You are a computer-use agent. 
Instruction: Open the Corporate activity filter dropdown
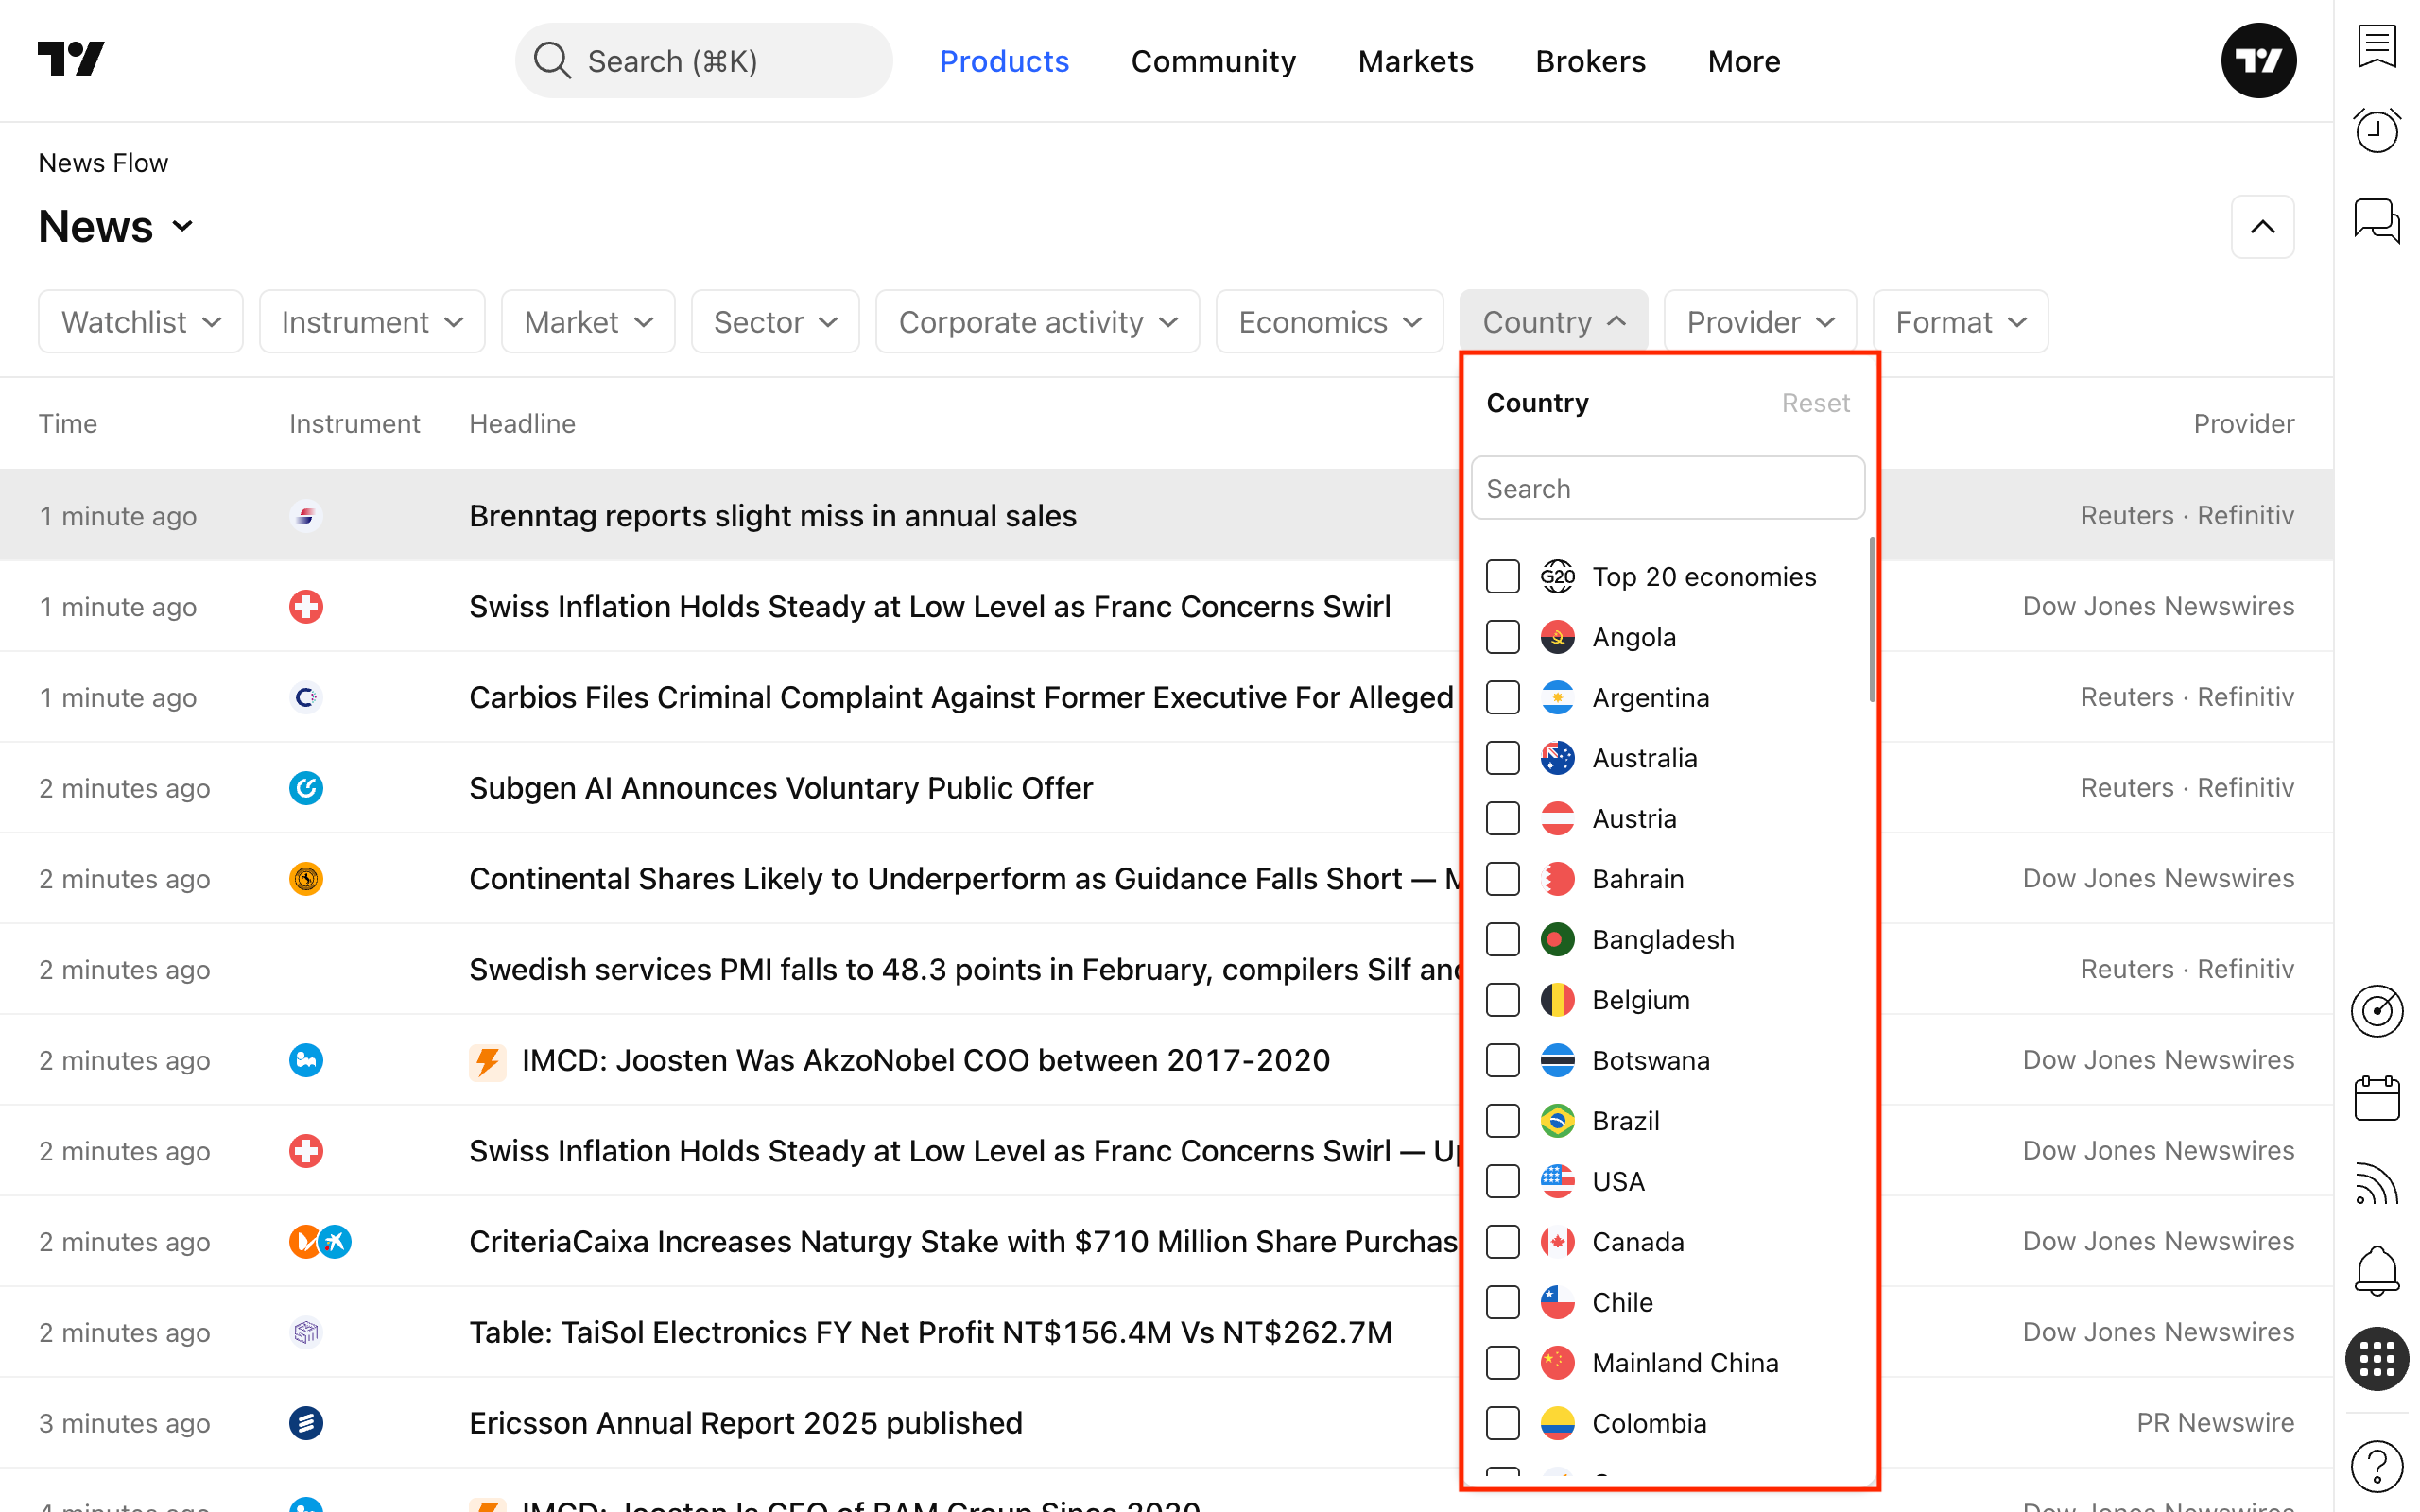pyautogui.click(x=1037, y=322)
